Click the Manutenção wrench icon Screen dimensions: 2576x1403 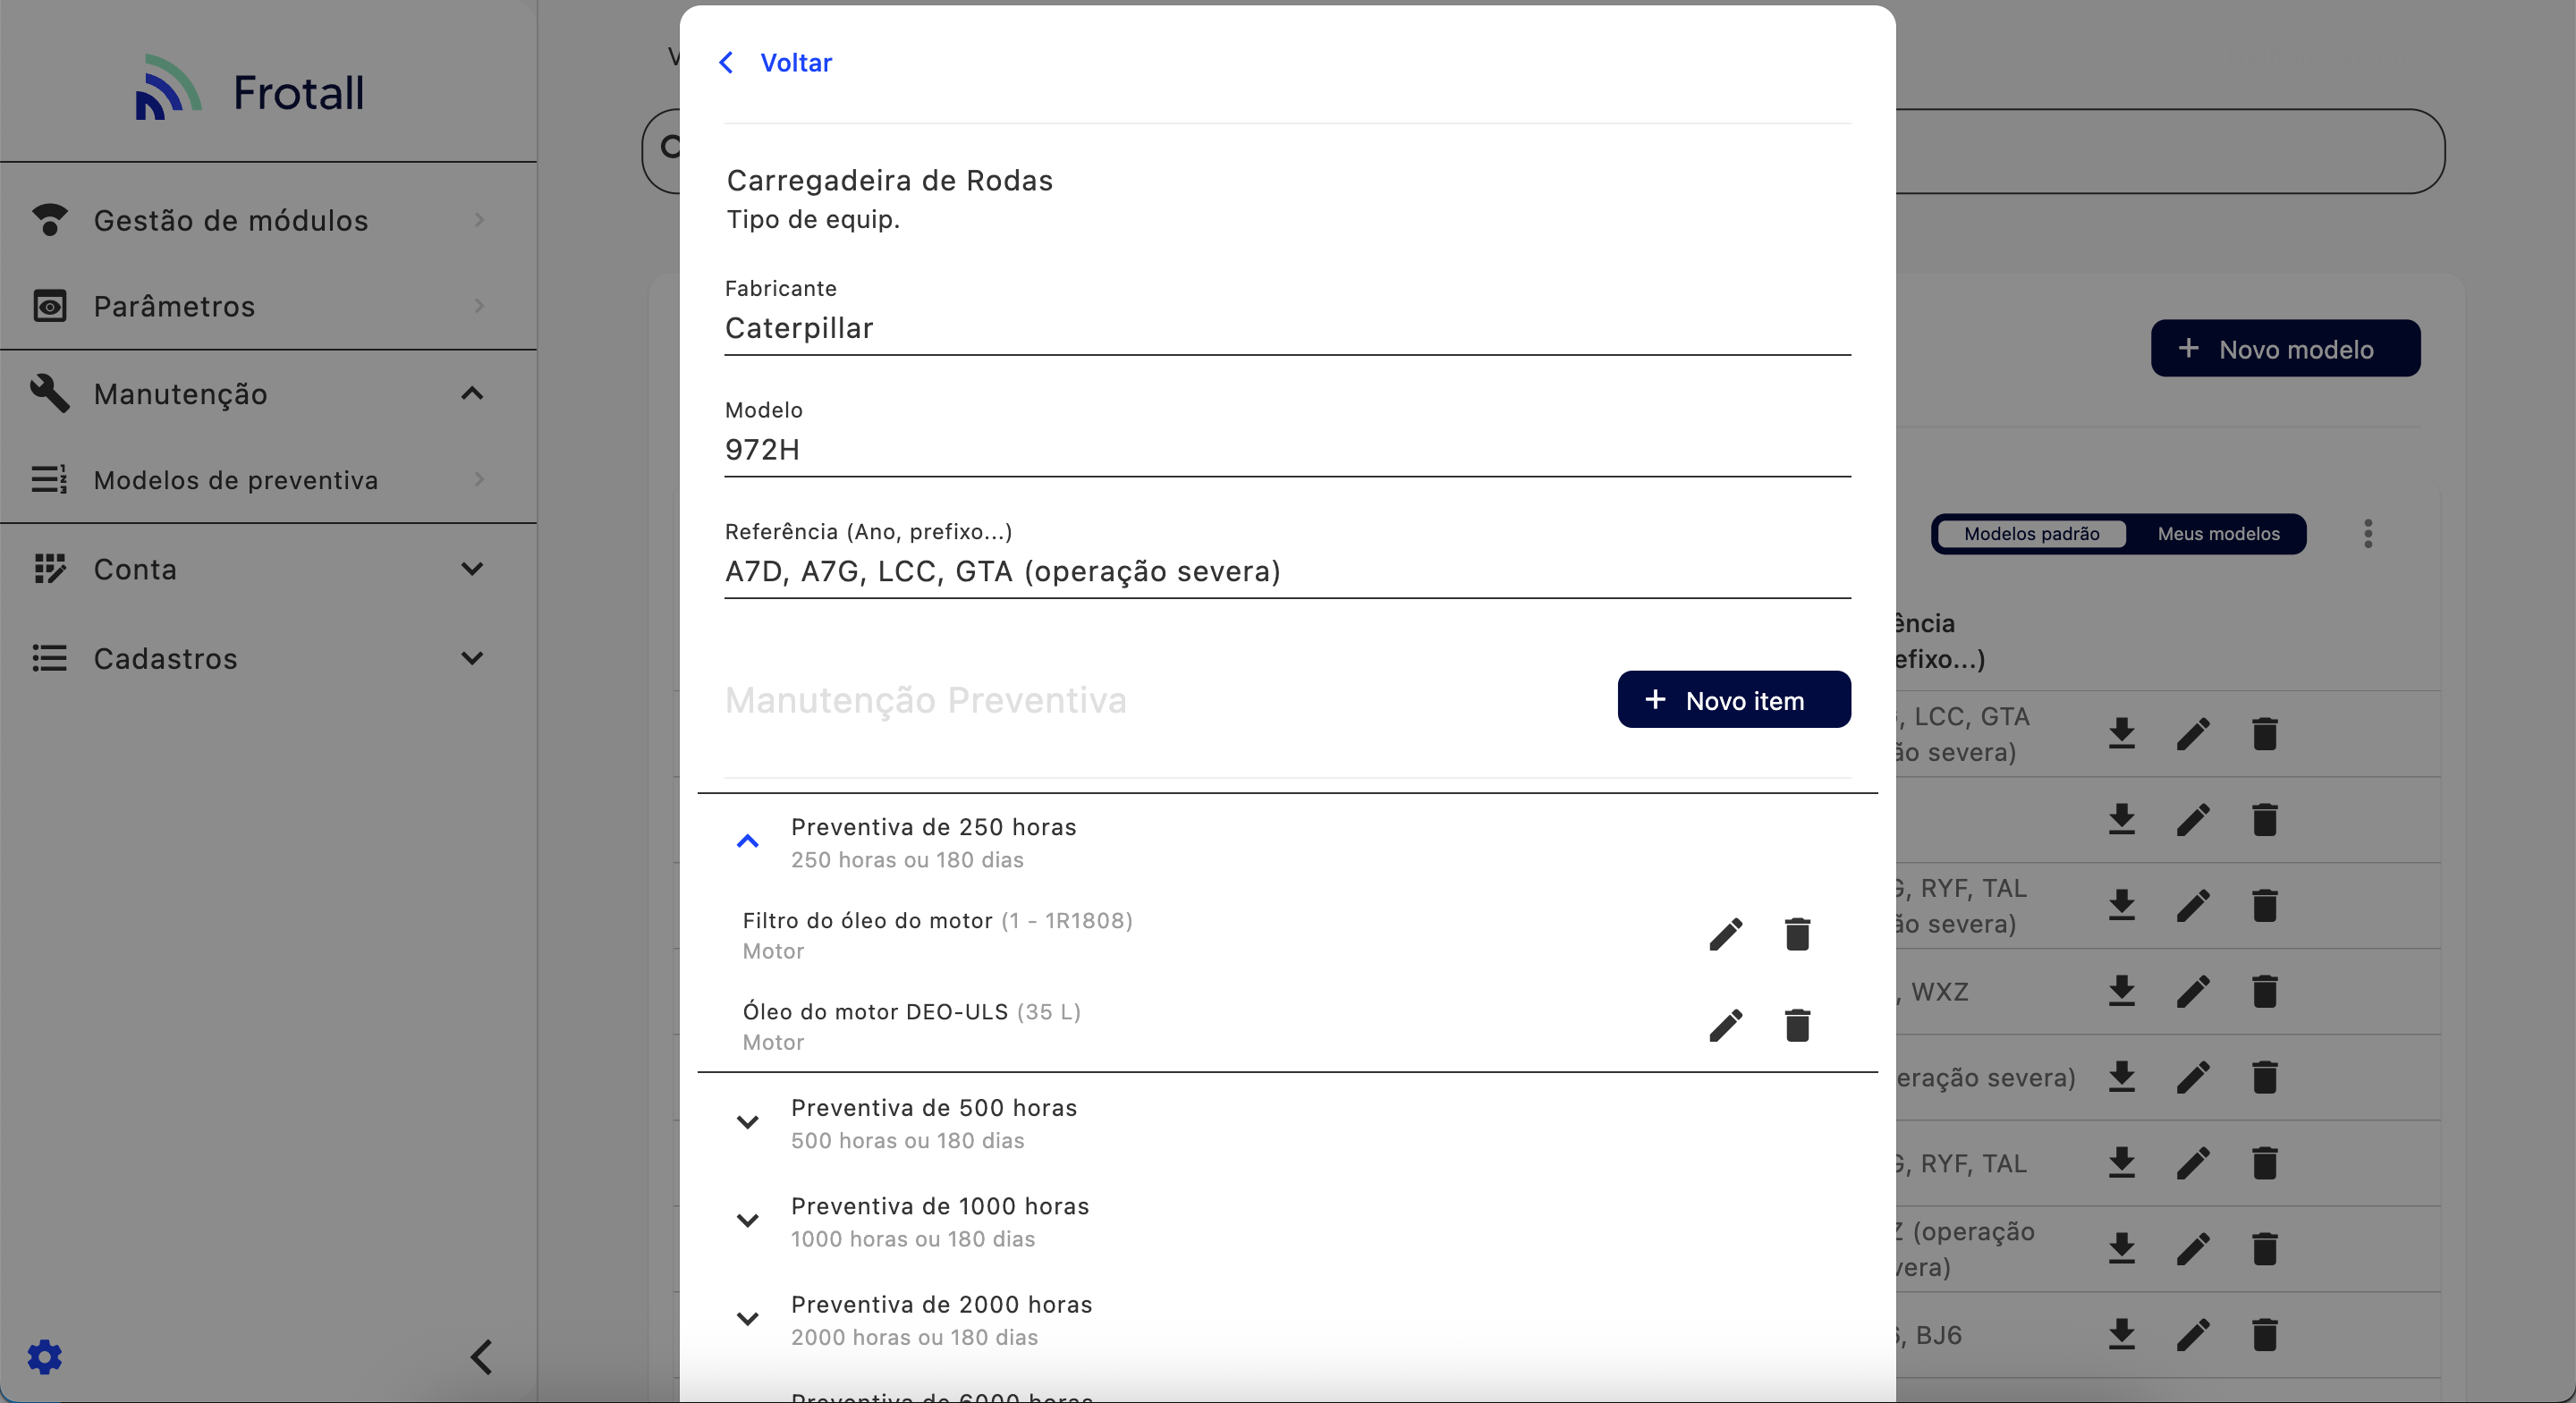point(49,393)
